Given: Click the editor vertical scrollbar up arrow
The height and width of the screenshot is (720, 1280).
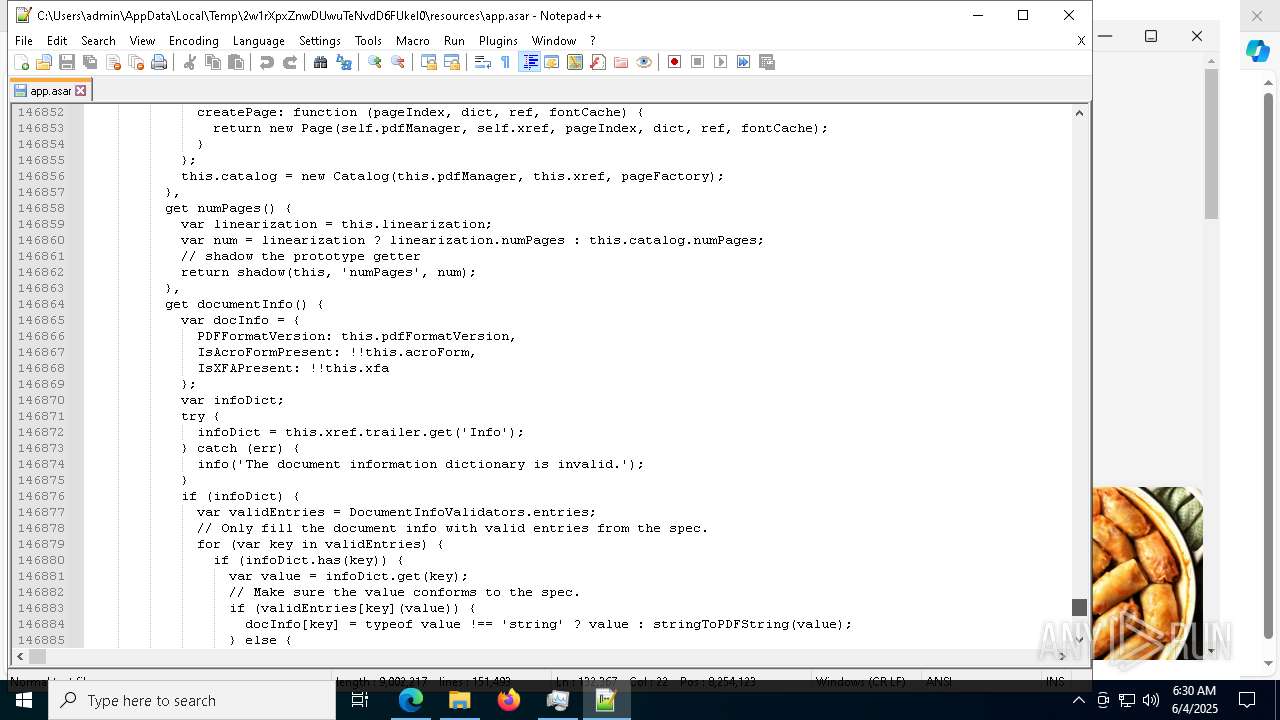Looking at the screenshot, I should click(x=1079, y=112).
